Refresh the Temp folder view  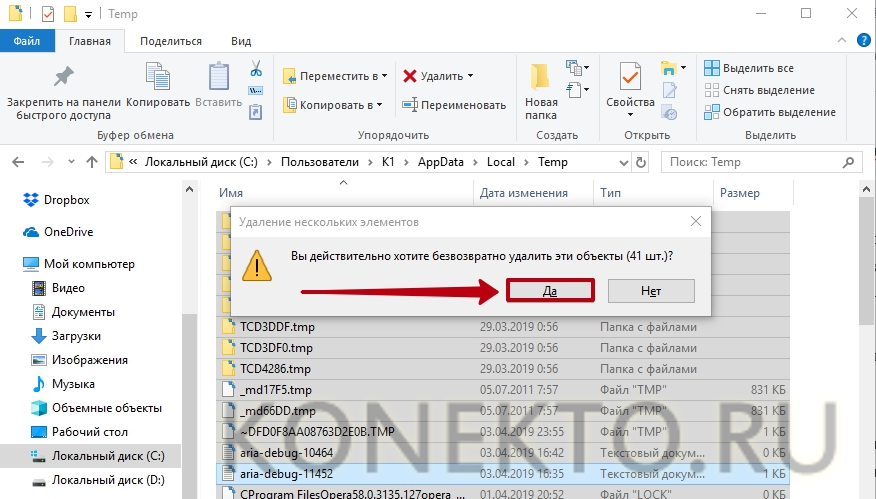coord(641,162)
